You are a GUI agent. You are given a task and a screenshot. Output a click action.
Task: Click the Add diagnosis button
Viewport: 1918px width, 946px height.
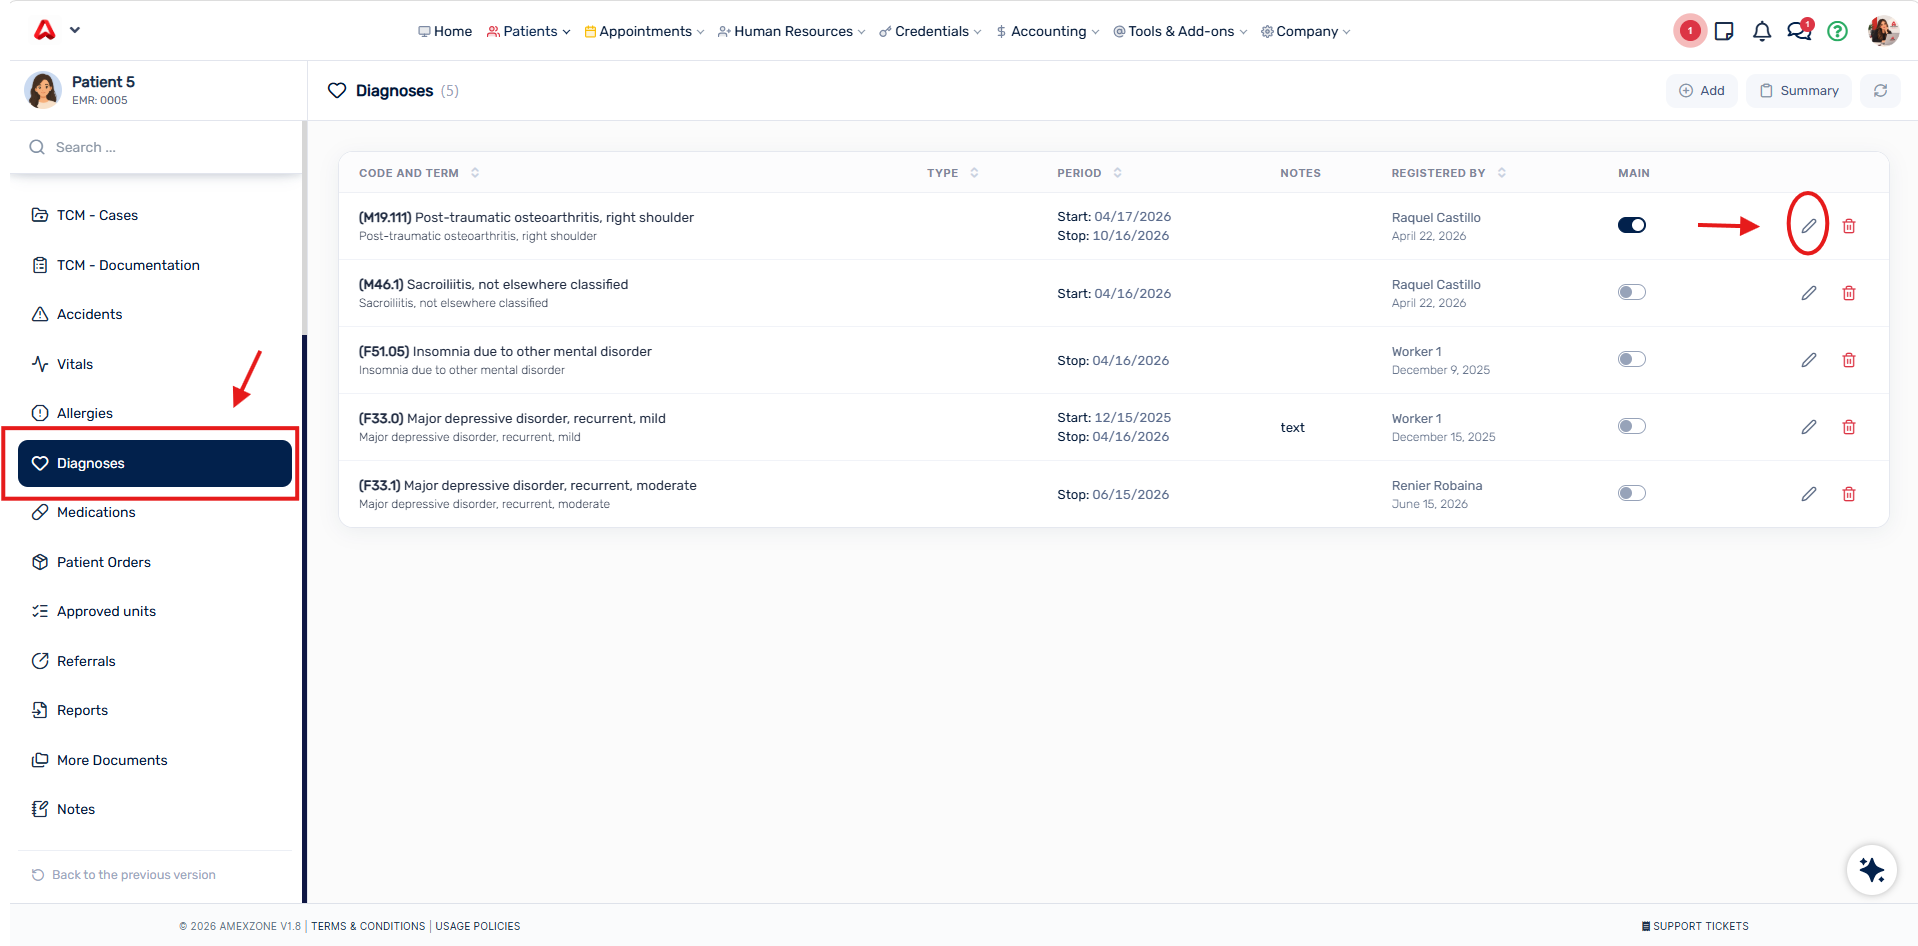coord(1701,91)
